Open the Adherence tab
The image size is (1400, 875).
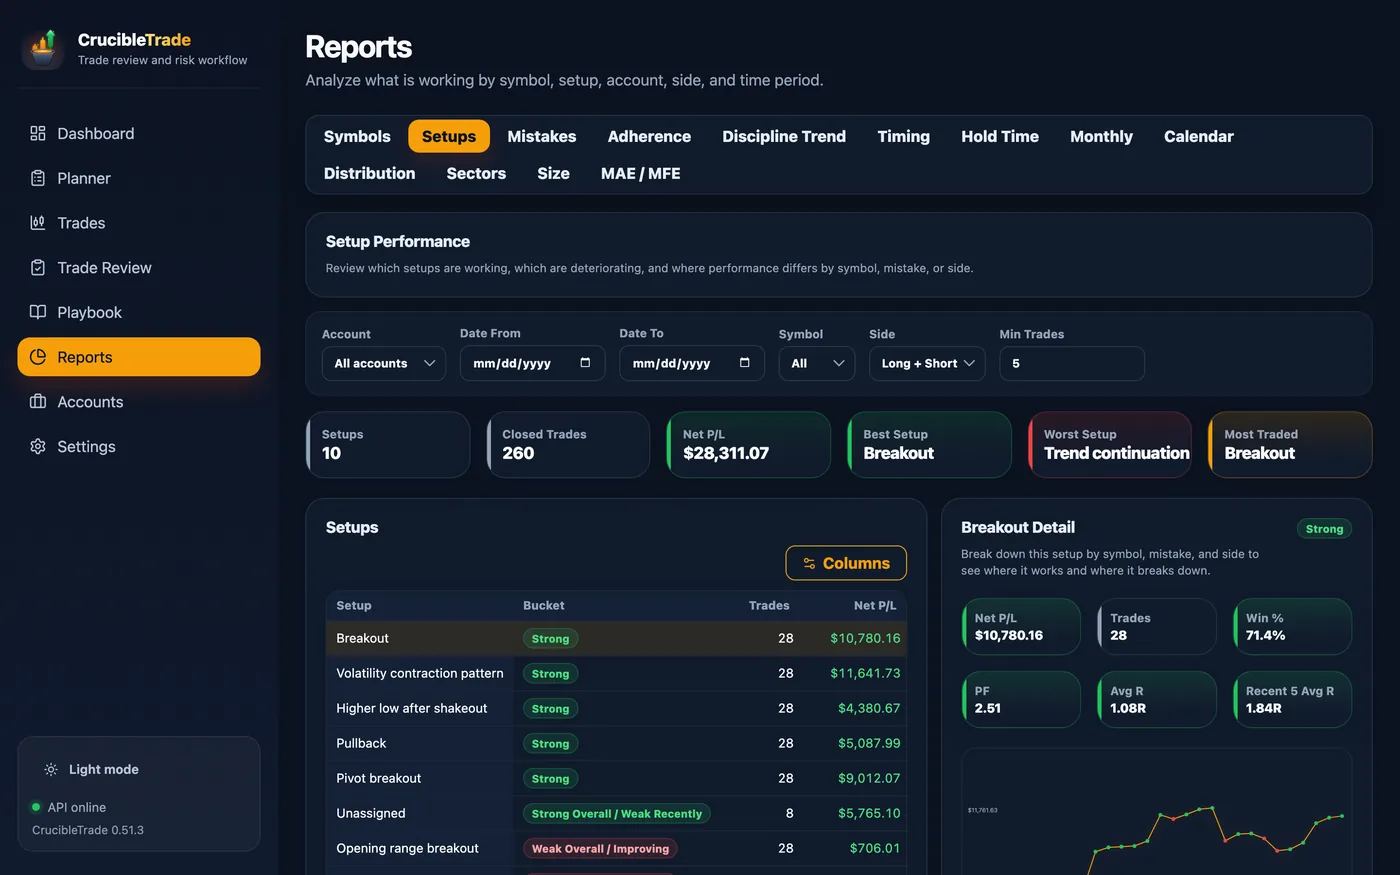(649, 136)
